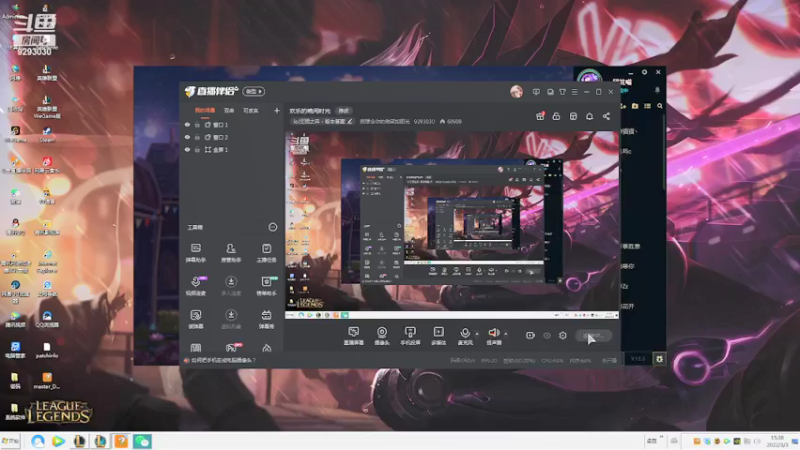800x450 pixels.
Task: Open the skin shirt icon in the title bar
Action: pos(562,92)
